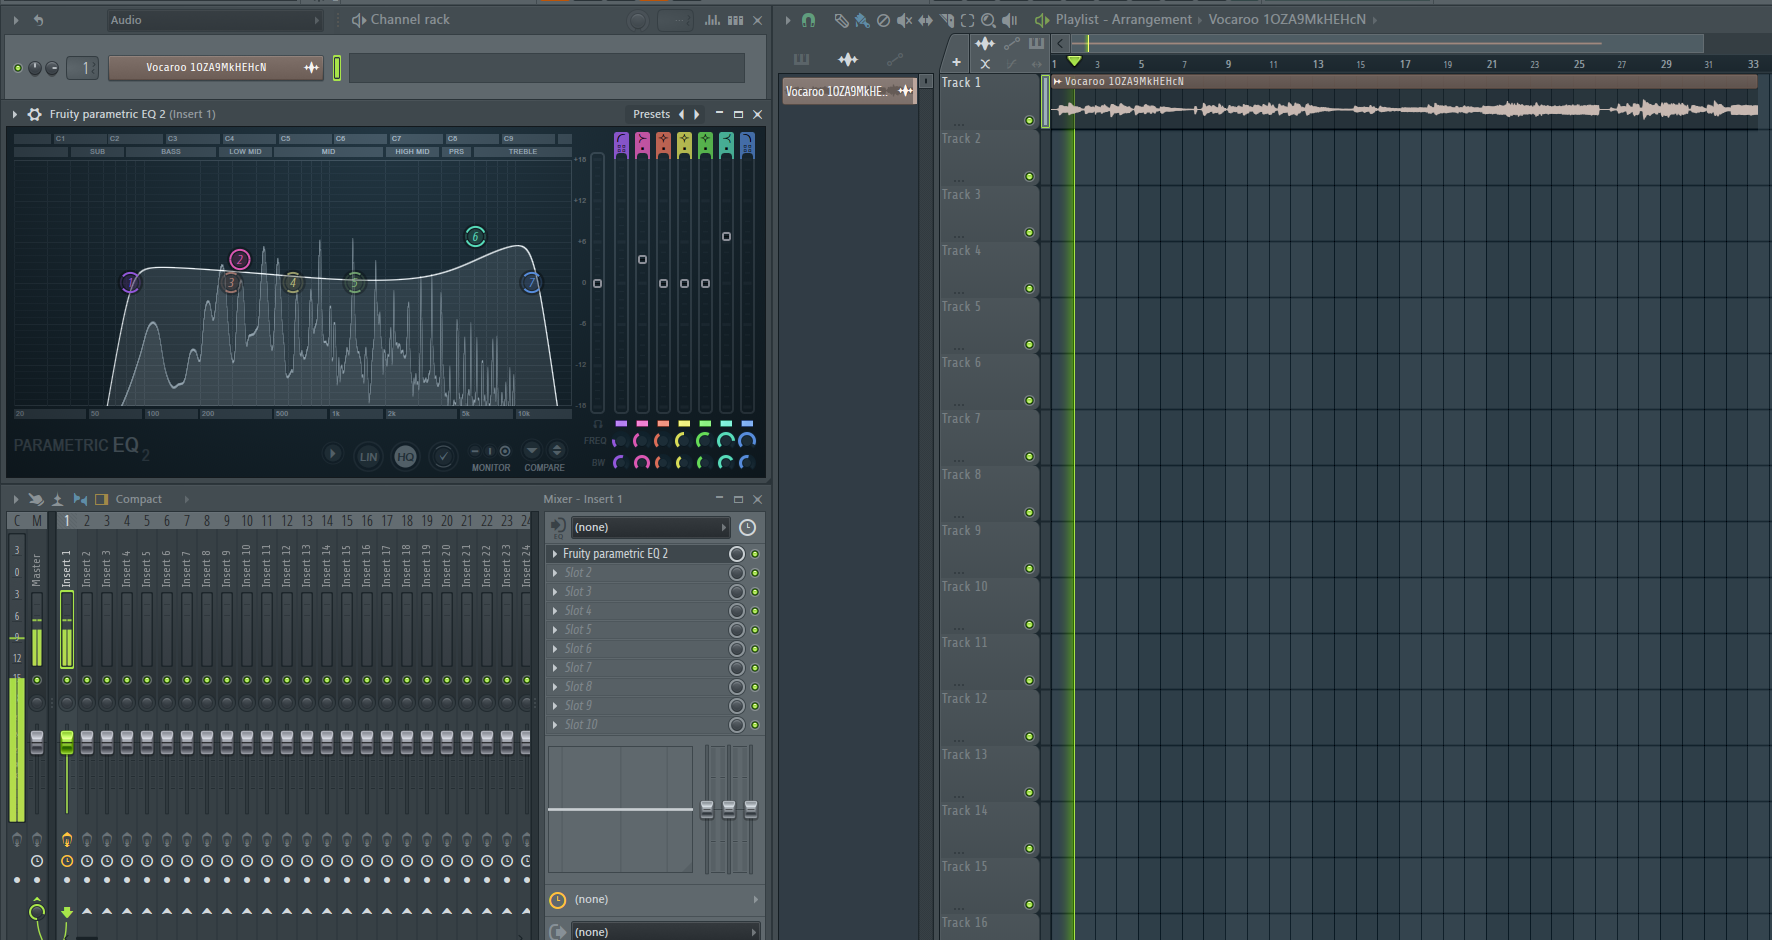The height and width of the screenshot is (940, 1772).
Task: Select the Slip tool in playlist toolbar
Action: tap(925, 20)
